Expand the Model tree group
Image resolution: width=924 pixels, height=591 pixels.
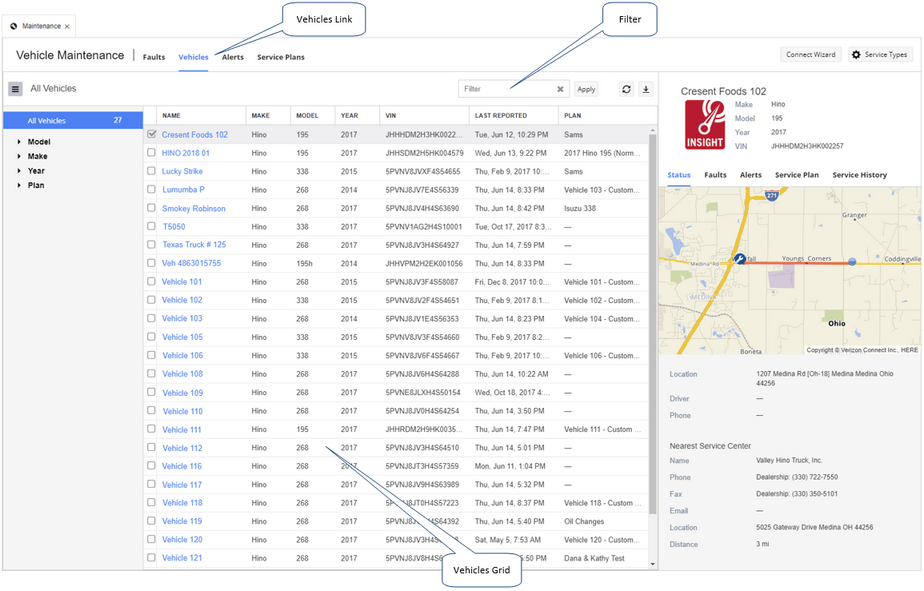coord(19,142)
